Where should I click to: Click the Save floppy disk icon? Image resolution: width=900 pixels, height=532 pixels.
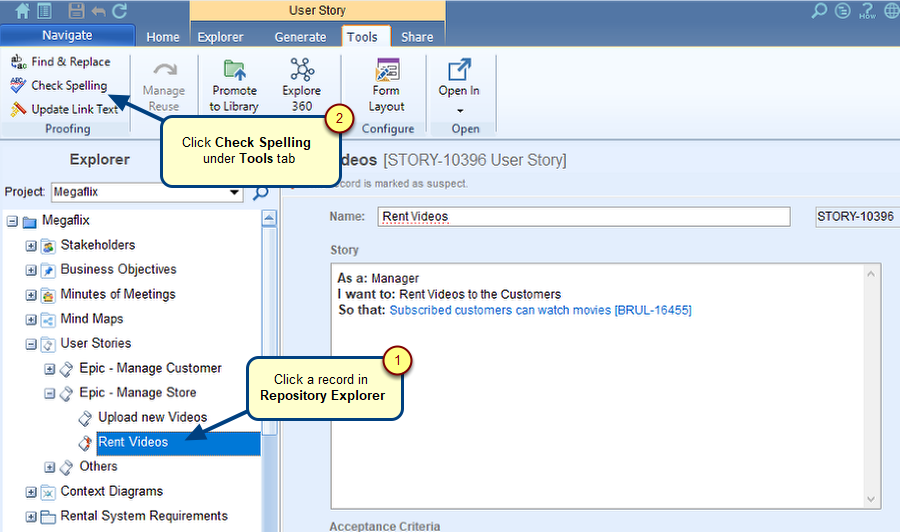pos(76,11)
